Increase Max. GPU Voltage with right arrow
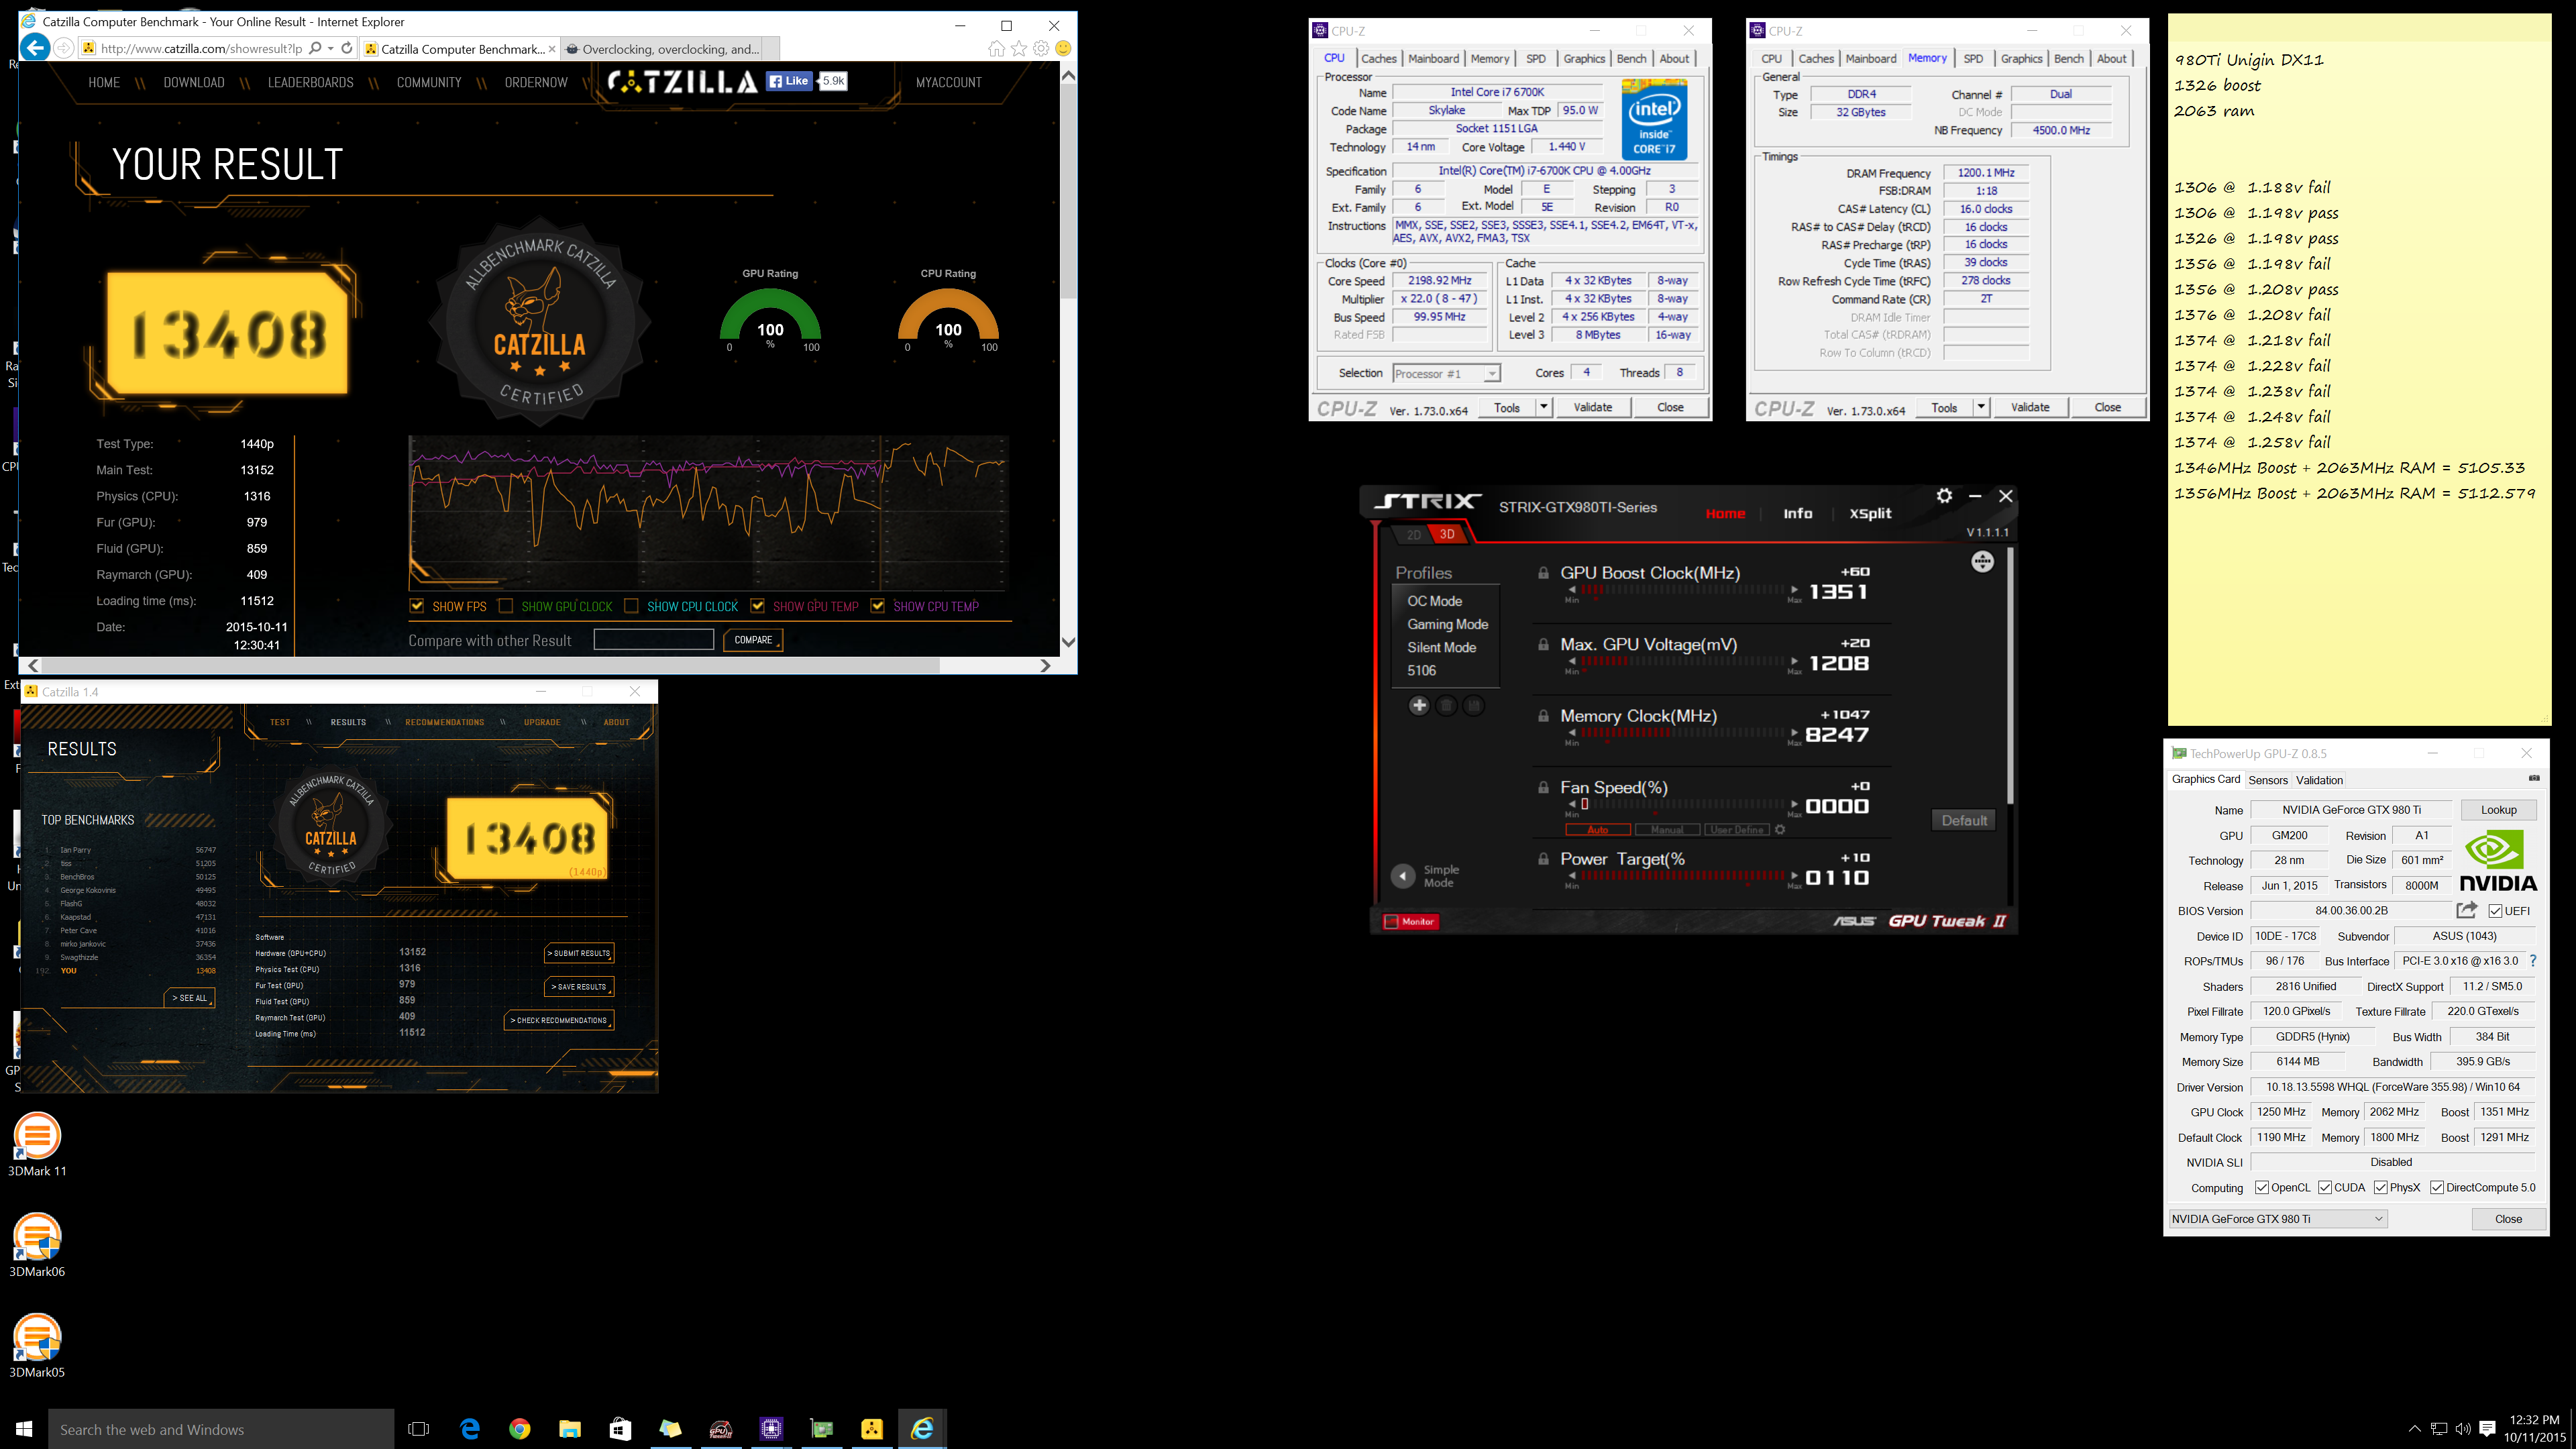Image resolution: width=2576 pixels, height=1449 pixels. (1795, 662)
